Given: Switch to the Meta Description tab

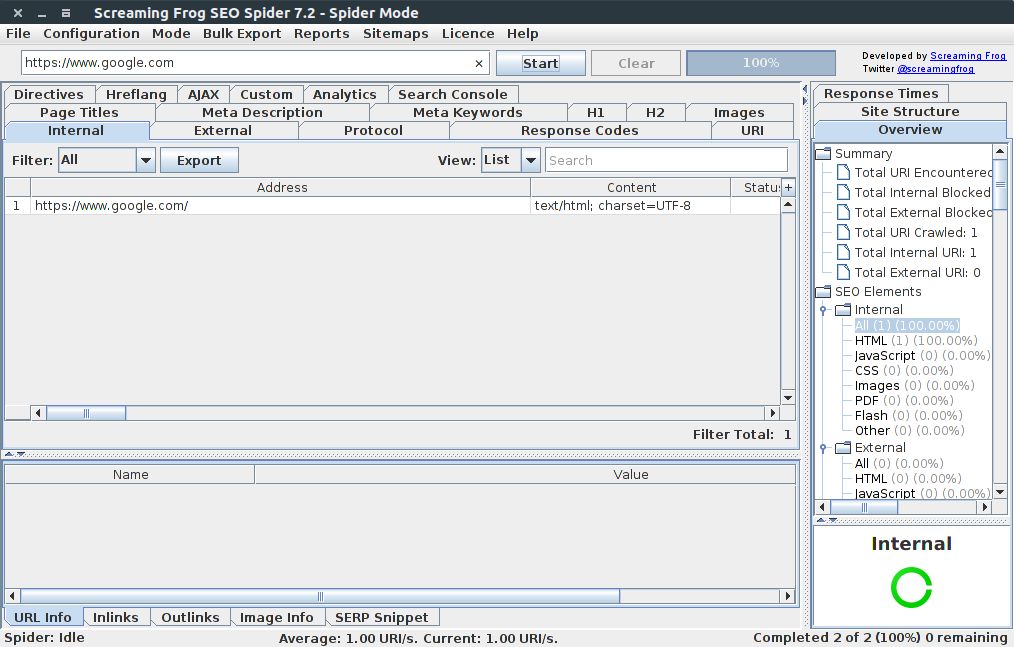Looking at the screenshot, I should (x=262, y=113).
